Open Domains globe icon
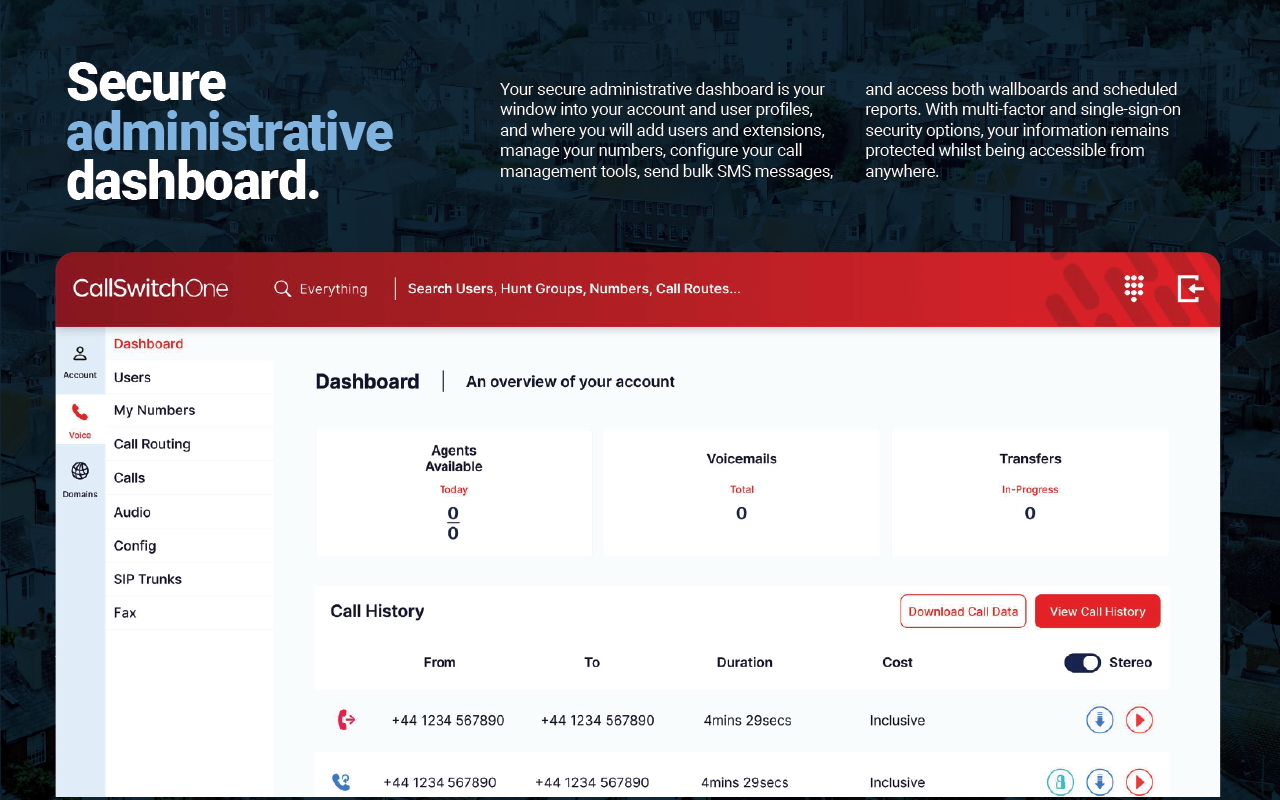The height and width of the screenshot is (800, 1280). tap(80, 478)
